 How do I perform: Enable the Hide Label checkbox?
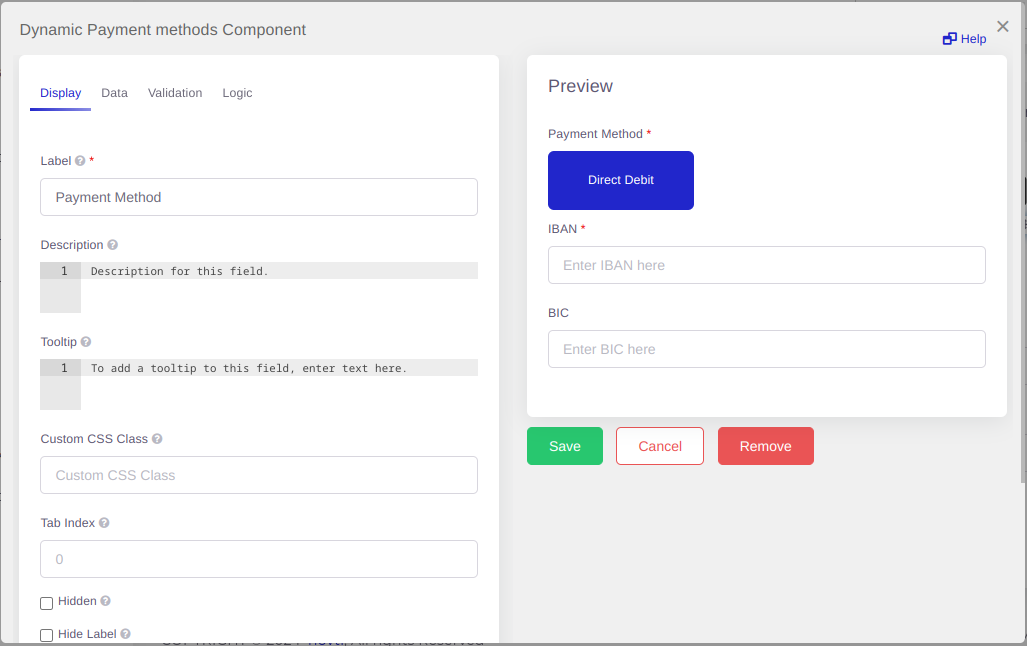point(46,635)
